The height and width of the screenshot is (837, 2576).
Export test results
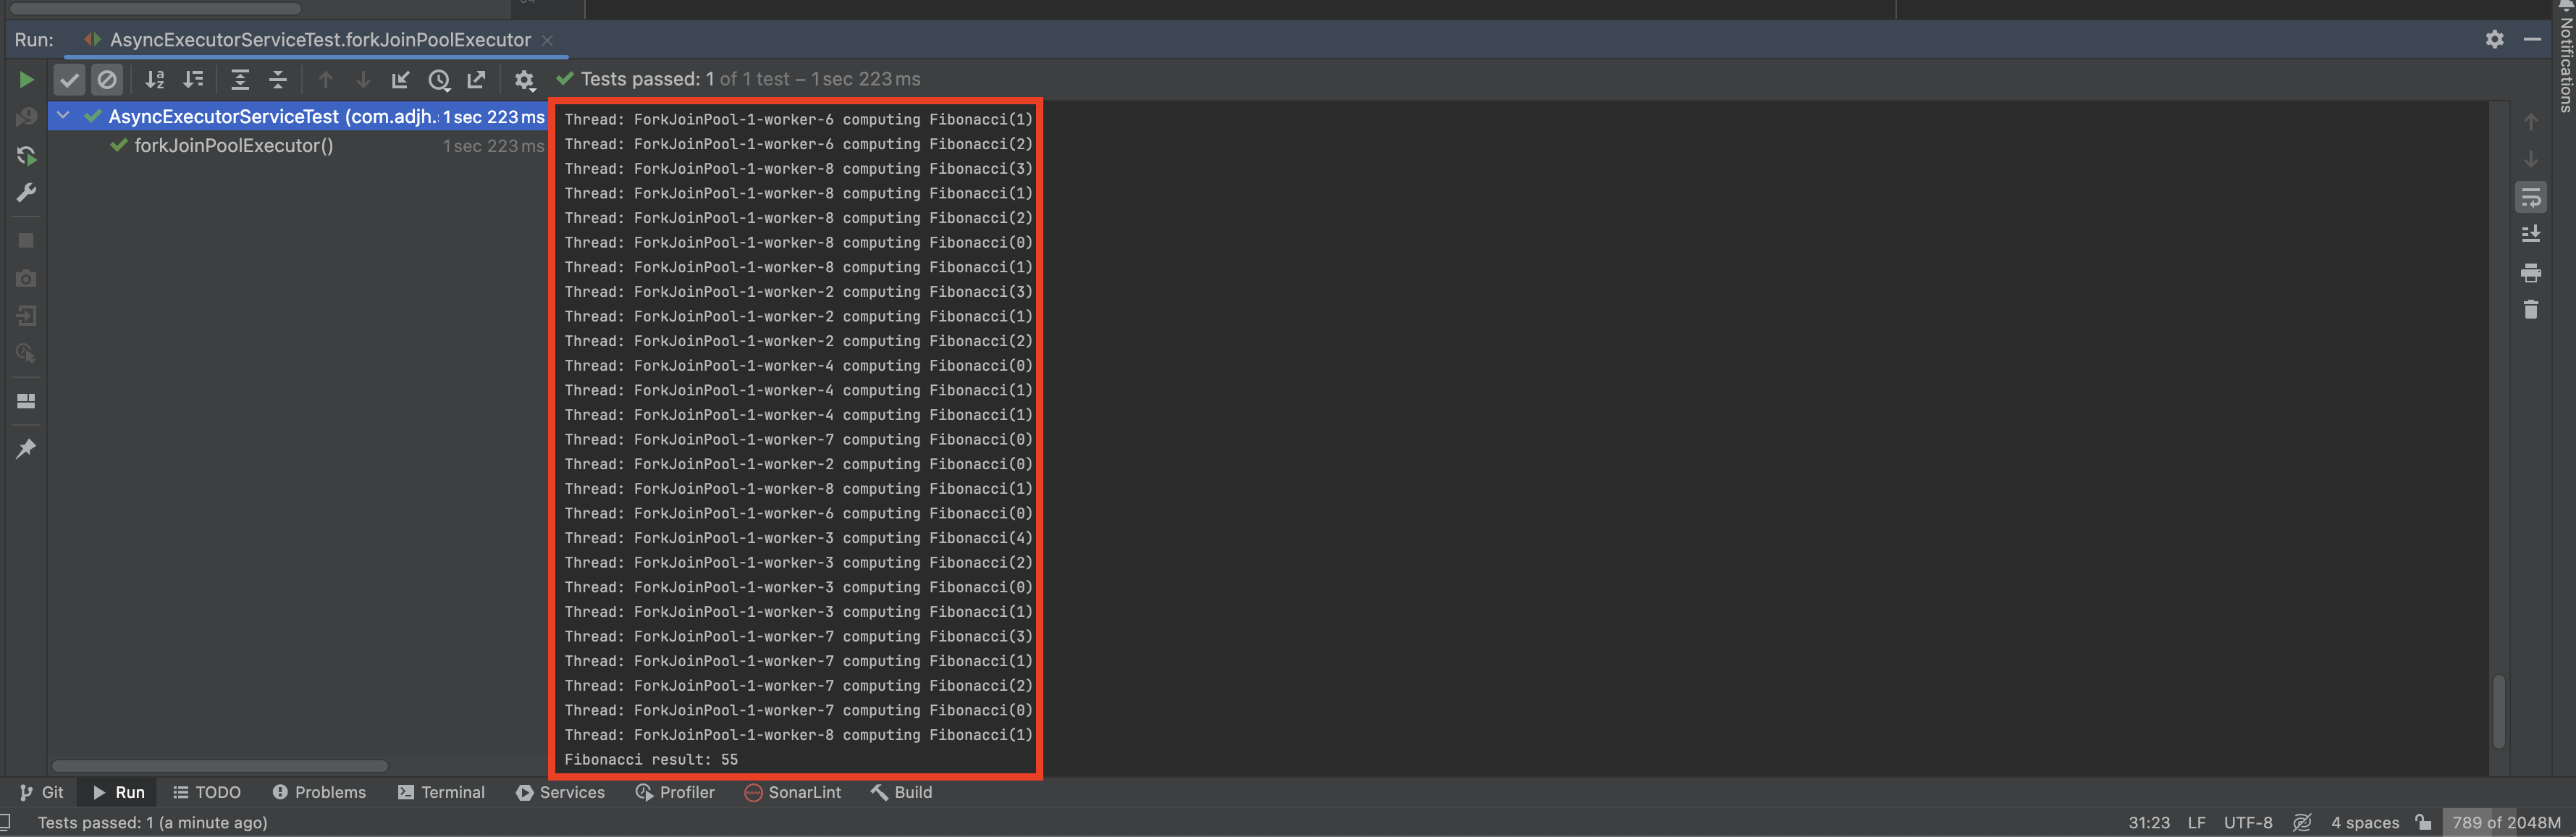click(477, 79)
